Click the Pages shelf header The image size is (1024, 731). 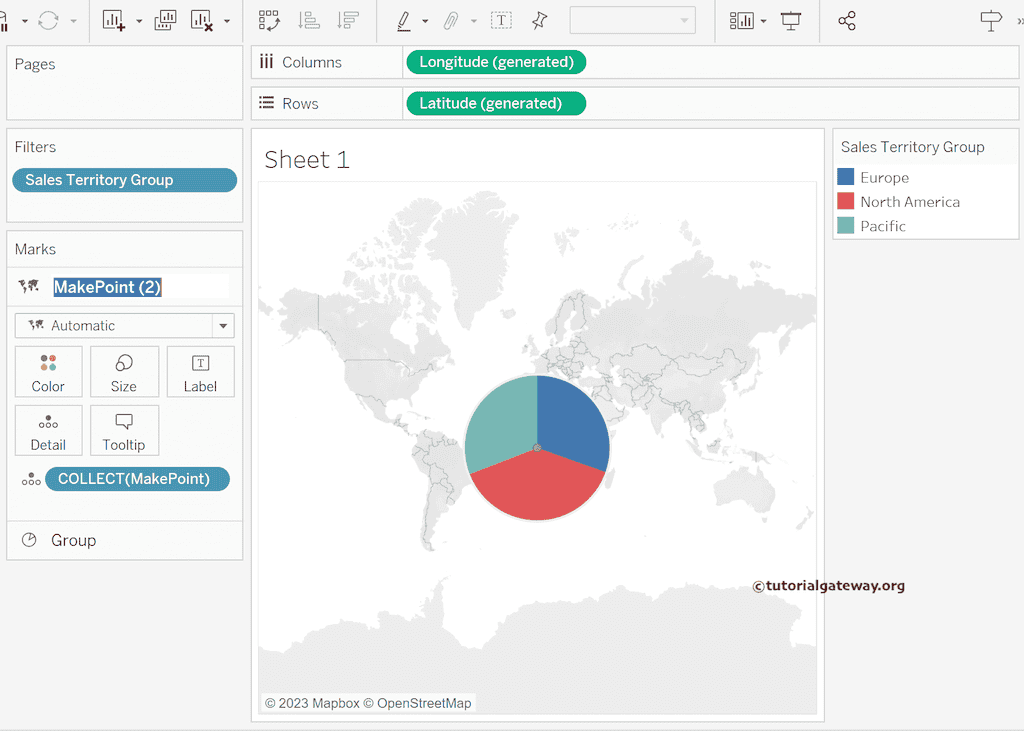tap(35, 64)
